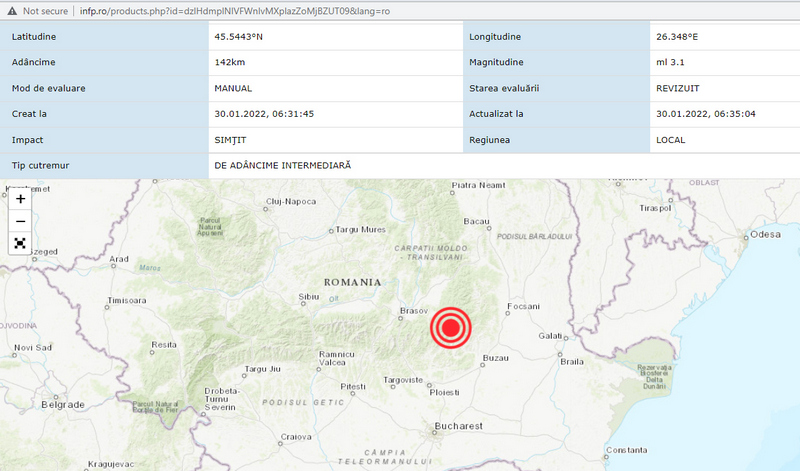The image size is (800, 471).
Task: Click the REVIZUIT evaluation status value
Action: (x=678, y=88)
